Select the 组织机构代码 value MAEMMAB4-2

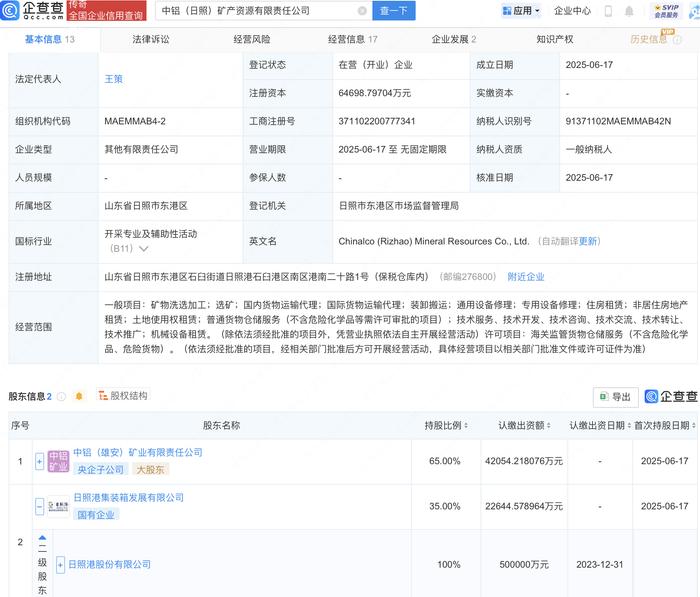[135, 121]
